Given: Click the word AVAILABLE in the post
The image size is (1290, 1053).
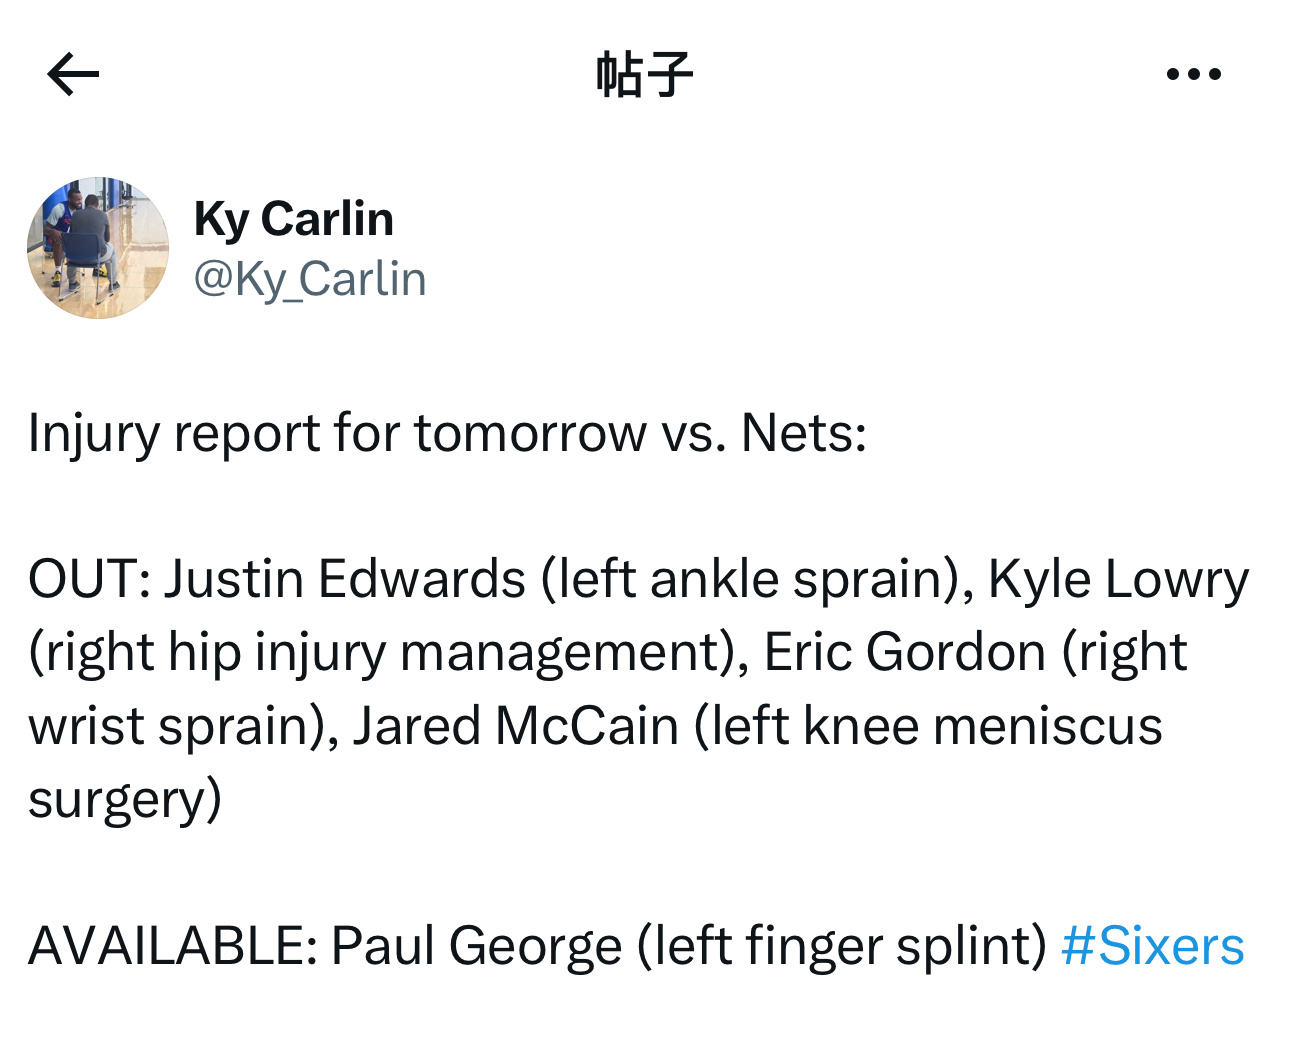Looking at the screenshot, I should (173, 946).
